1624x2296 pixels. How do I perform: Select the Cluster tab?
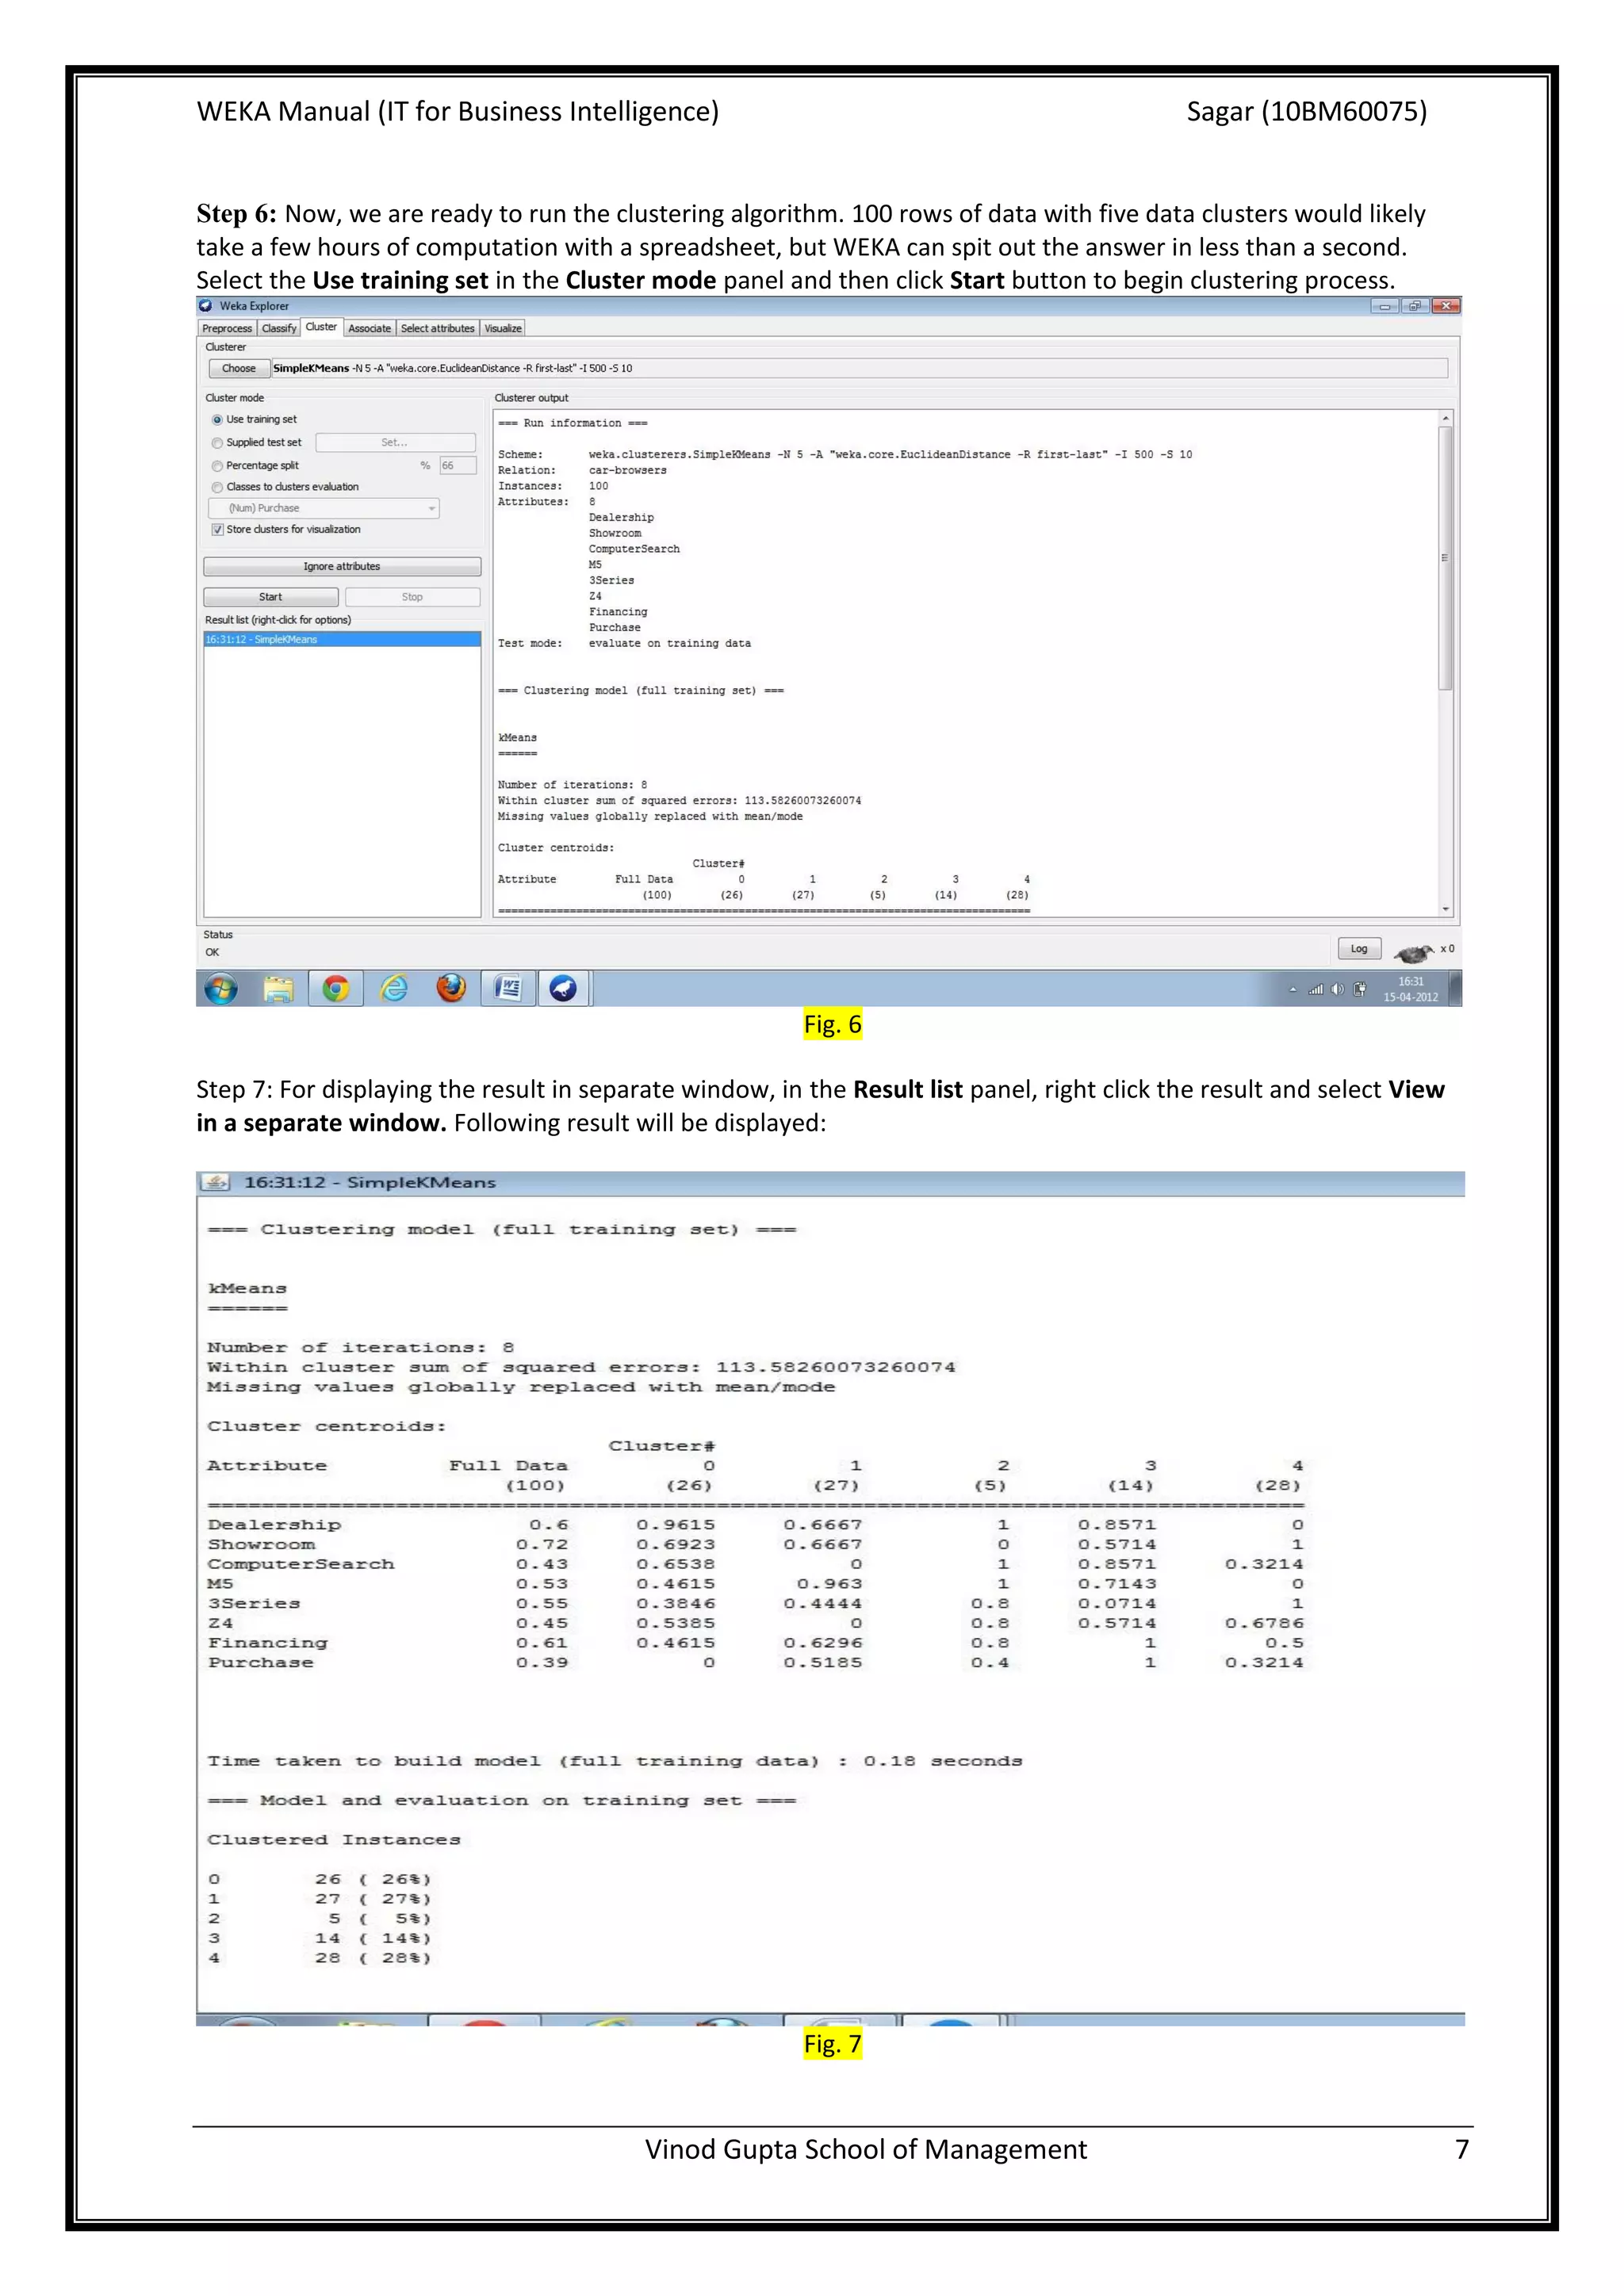point(321,327)
